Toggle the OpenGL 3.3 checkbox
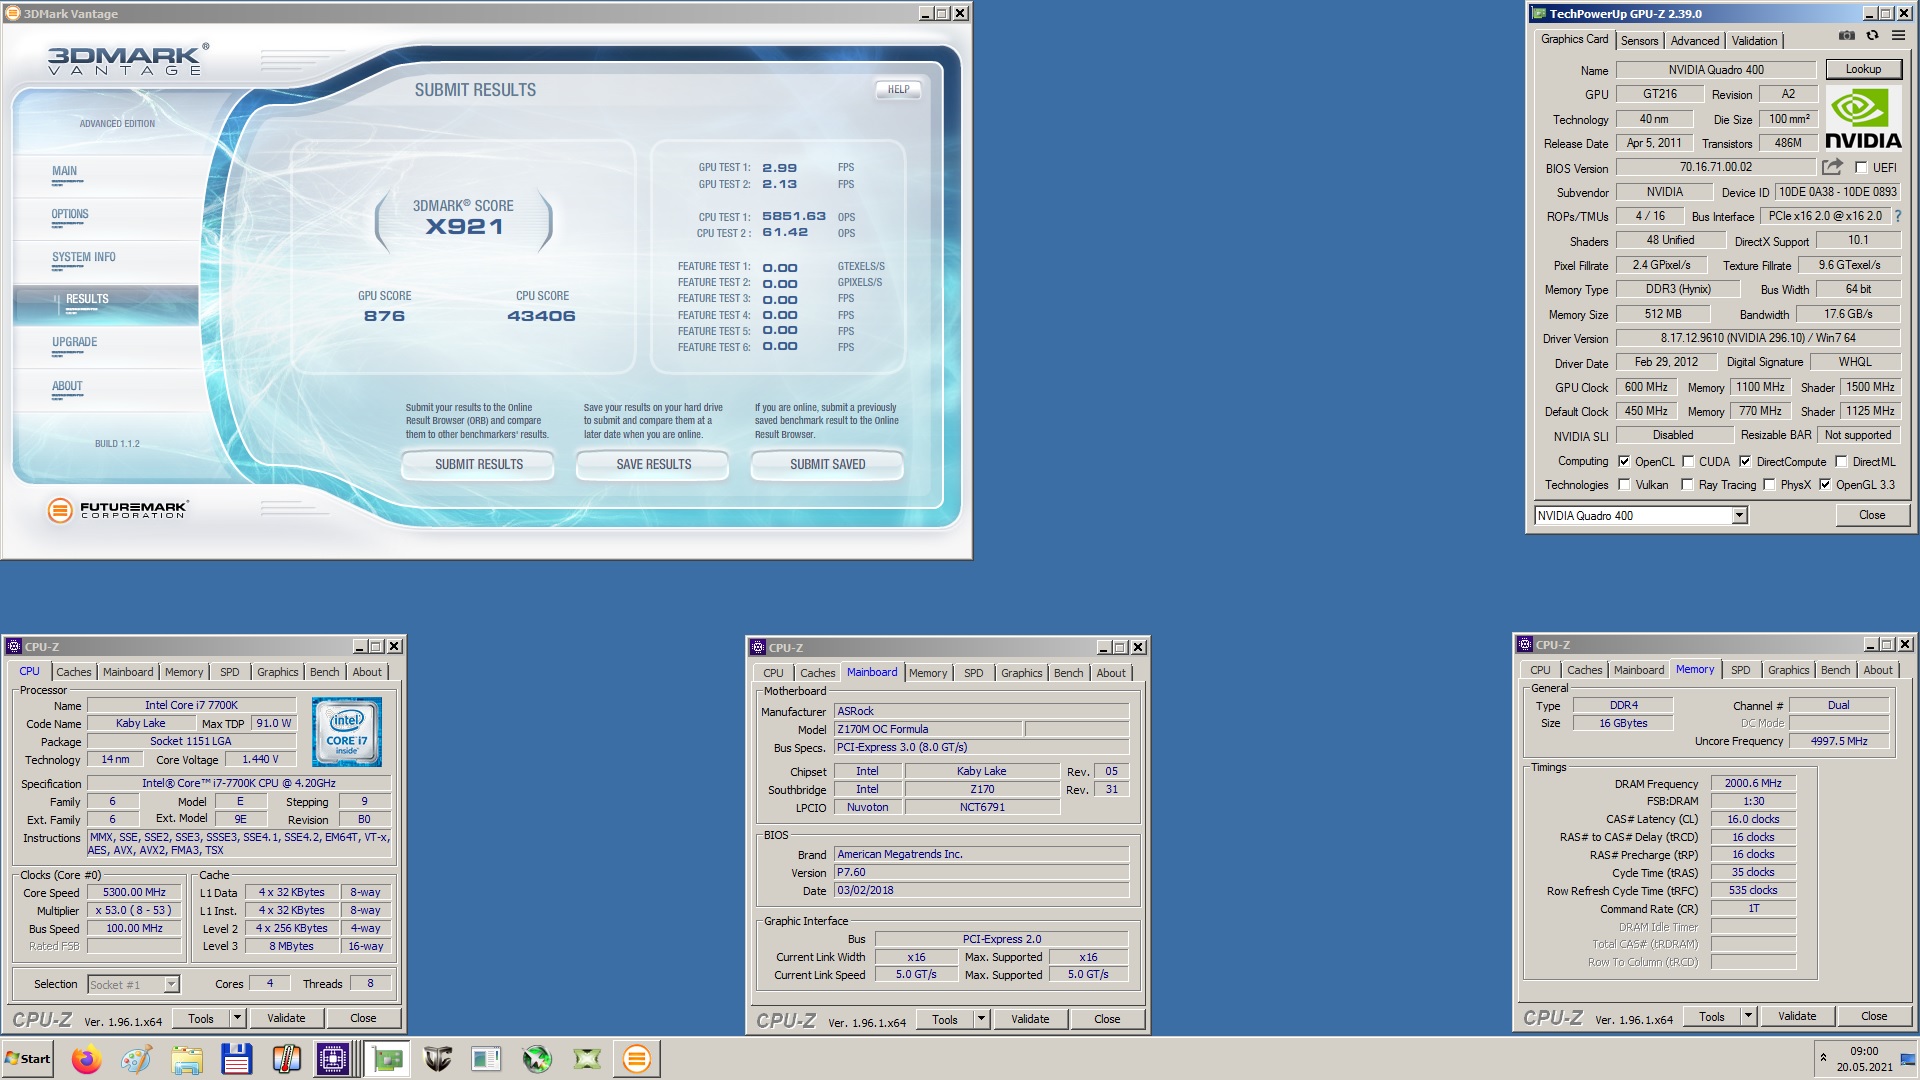 1825,485
